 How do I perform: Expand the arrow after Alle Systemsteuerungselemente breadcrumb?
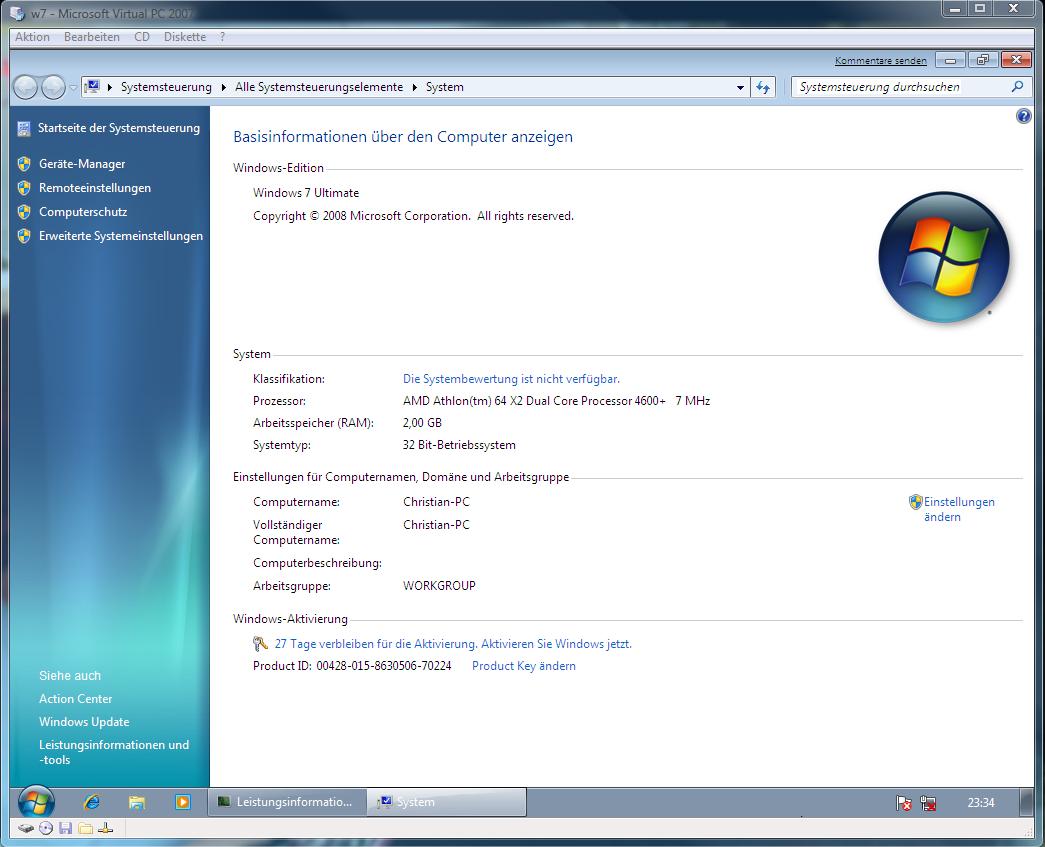414,87
